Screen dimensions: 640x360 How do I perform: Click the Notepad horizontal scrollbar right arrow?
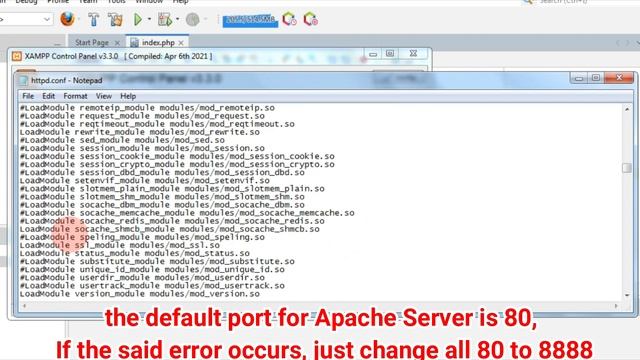coord(616,305)
